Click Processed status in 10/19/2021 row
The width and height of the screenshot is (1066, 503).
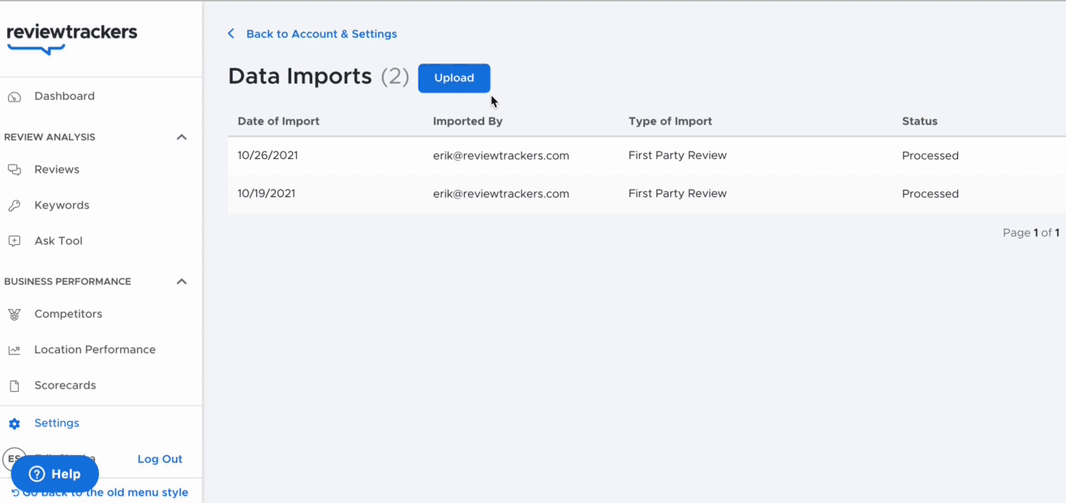(x=931, y=194)
